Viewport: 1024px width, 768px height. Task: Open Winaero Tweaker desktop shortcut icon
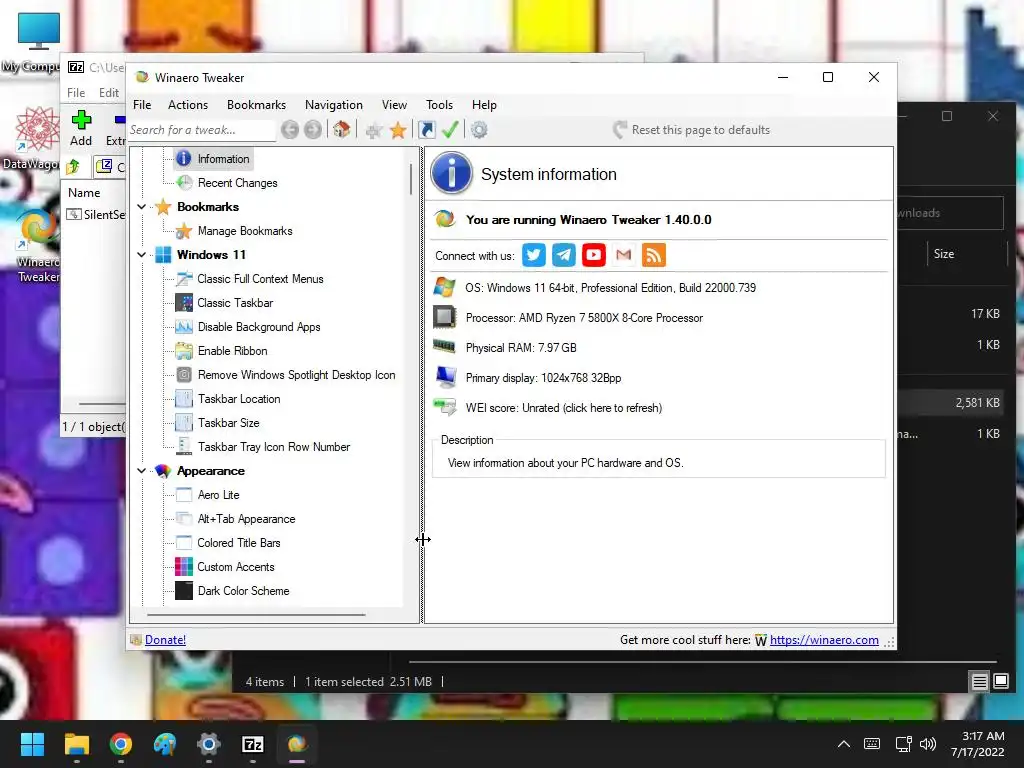38,247
